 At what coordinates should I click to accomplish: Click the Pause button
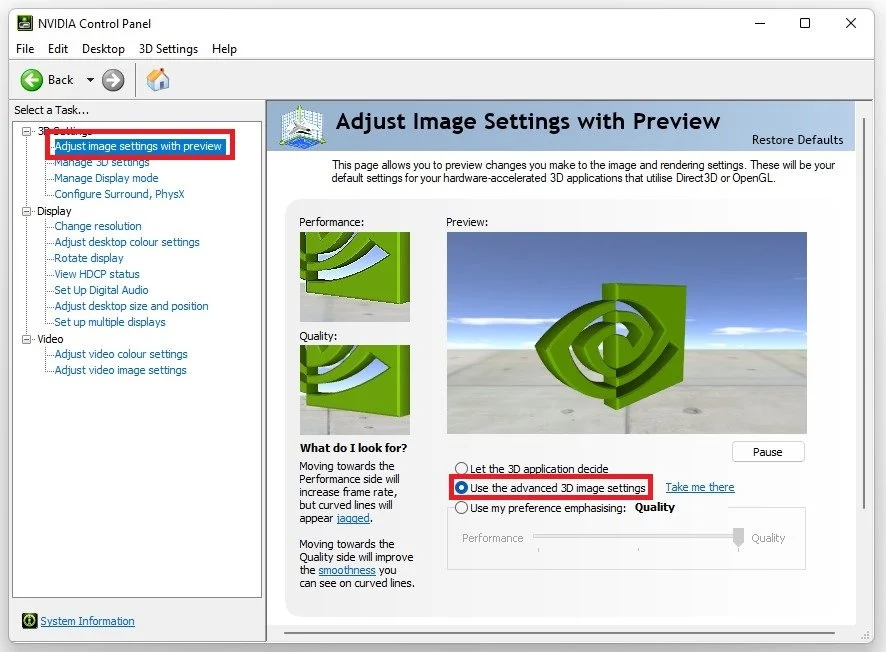pyautogui.click(x=768, y=452)
